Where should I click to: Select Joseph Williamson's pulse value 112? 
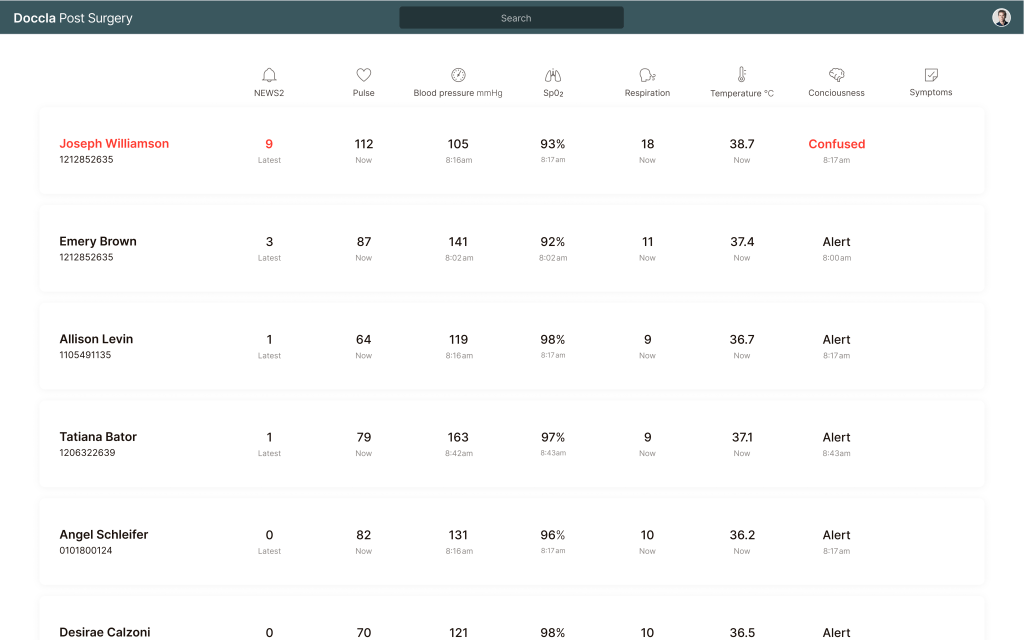(364, 144)
